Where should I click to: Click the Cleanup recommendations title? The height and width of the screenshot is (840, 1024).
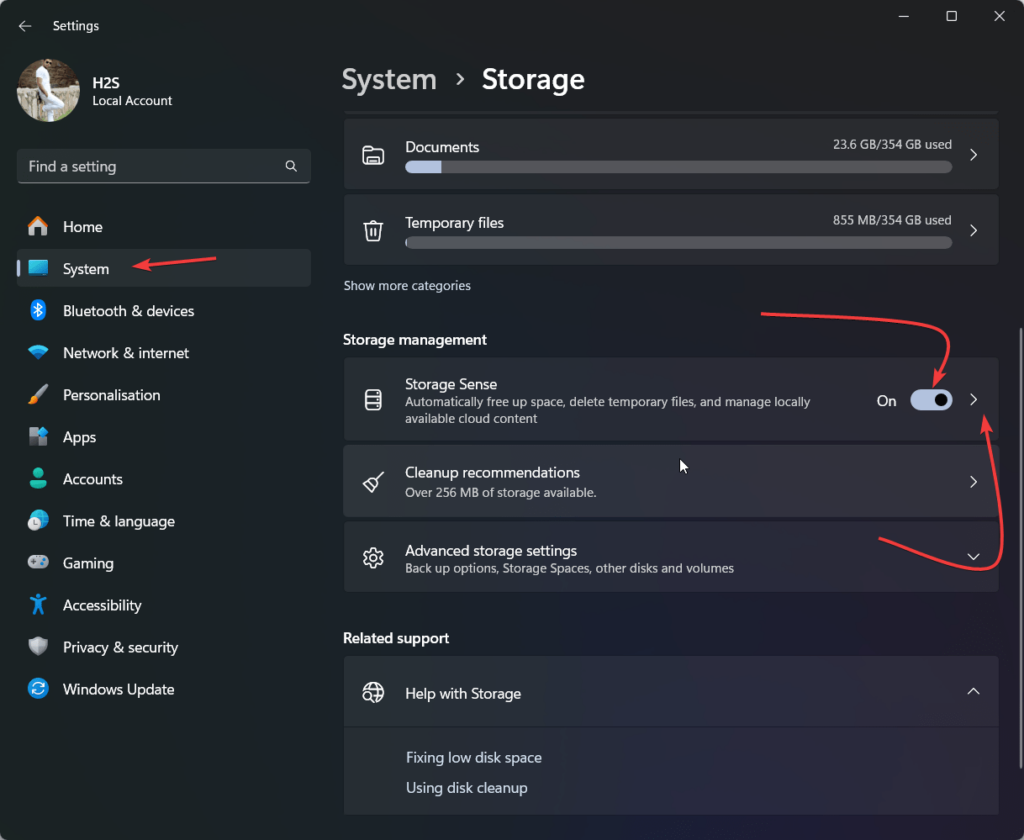click(x=492, y=472)
